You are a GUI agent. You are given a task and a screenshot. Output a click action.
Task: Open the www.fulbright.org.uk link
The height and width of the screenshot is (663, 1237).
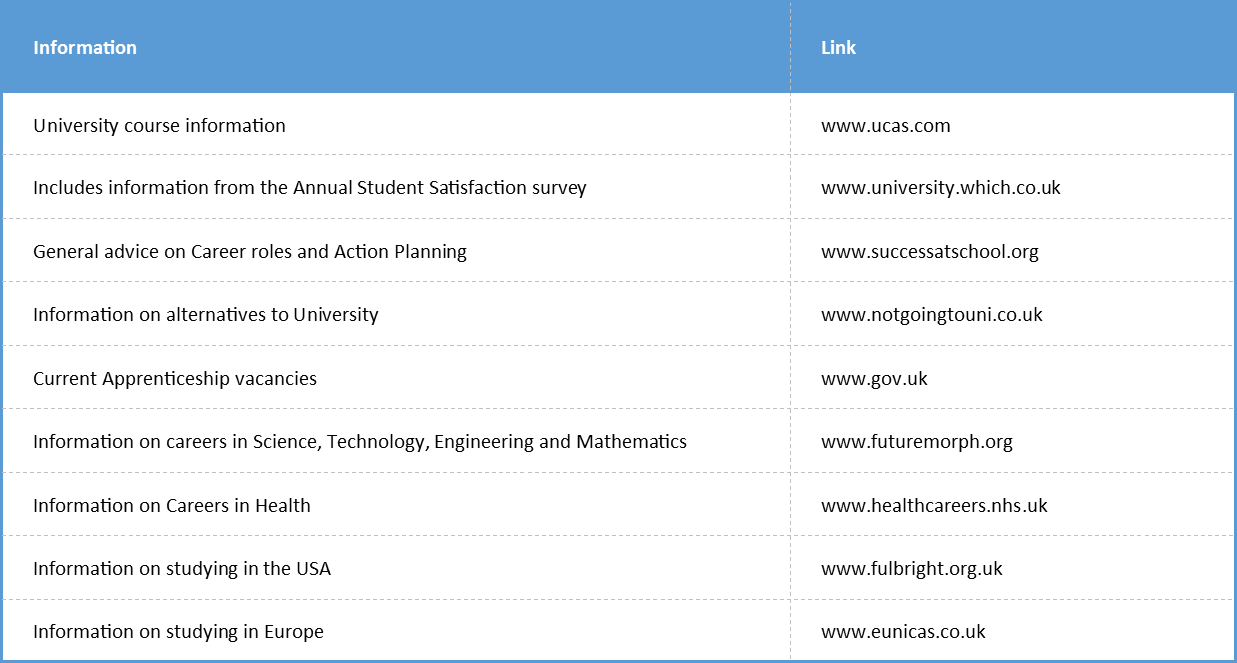point(911,569)
